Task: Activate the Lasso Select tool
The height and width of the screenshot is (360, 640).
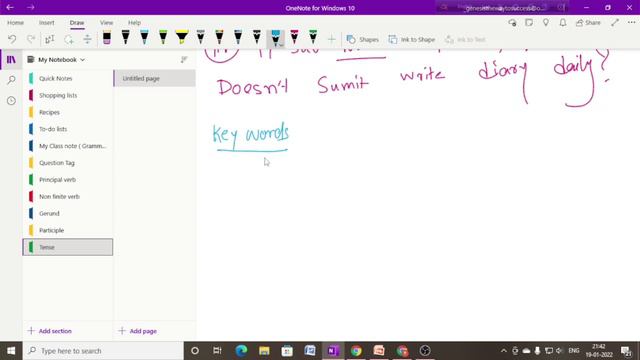Action: 69,39
